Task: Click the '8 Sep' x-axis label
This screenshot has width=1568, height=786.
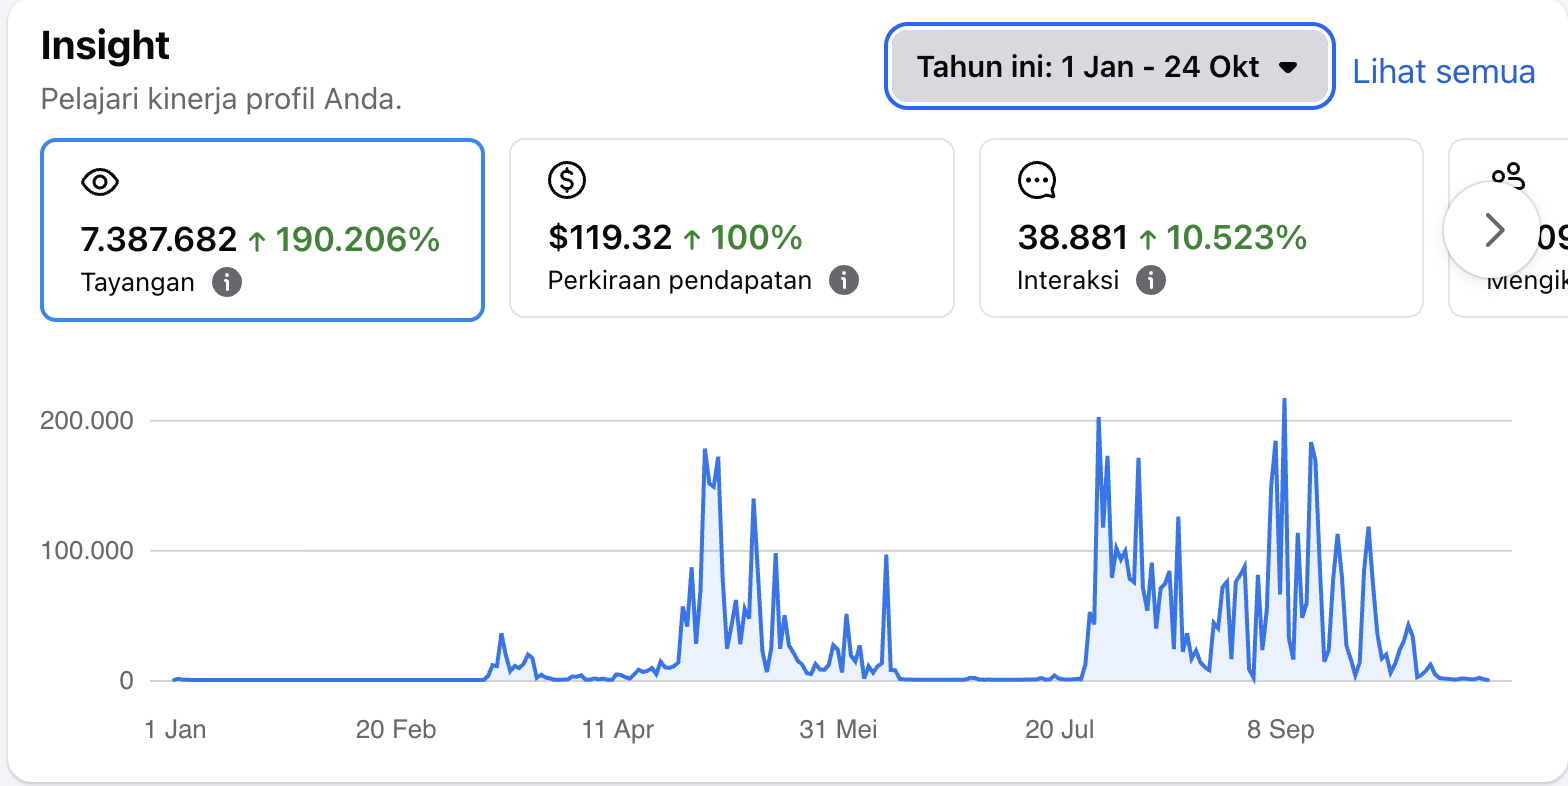Action: tap(1281, 730)
